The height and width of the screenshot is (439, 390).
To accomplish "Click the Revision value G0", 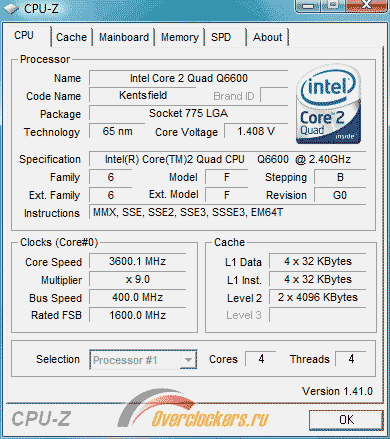I will point(340,195).
